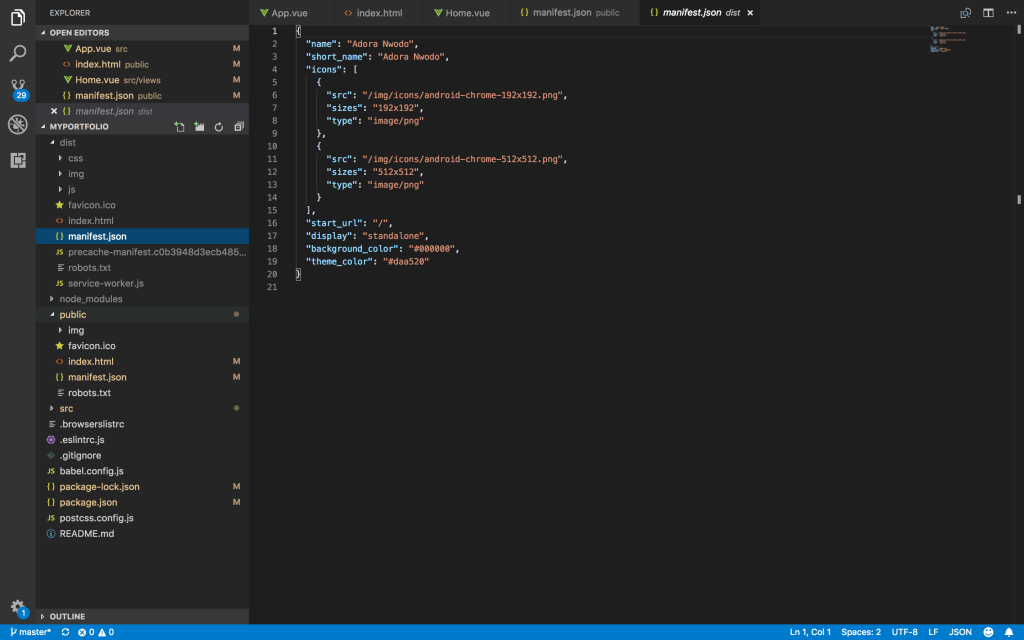Click the Manage gear icon
This screenshot has width=1024, height=640.
(x=17, y=607)
